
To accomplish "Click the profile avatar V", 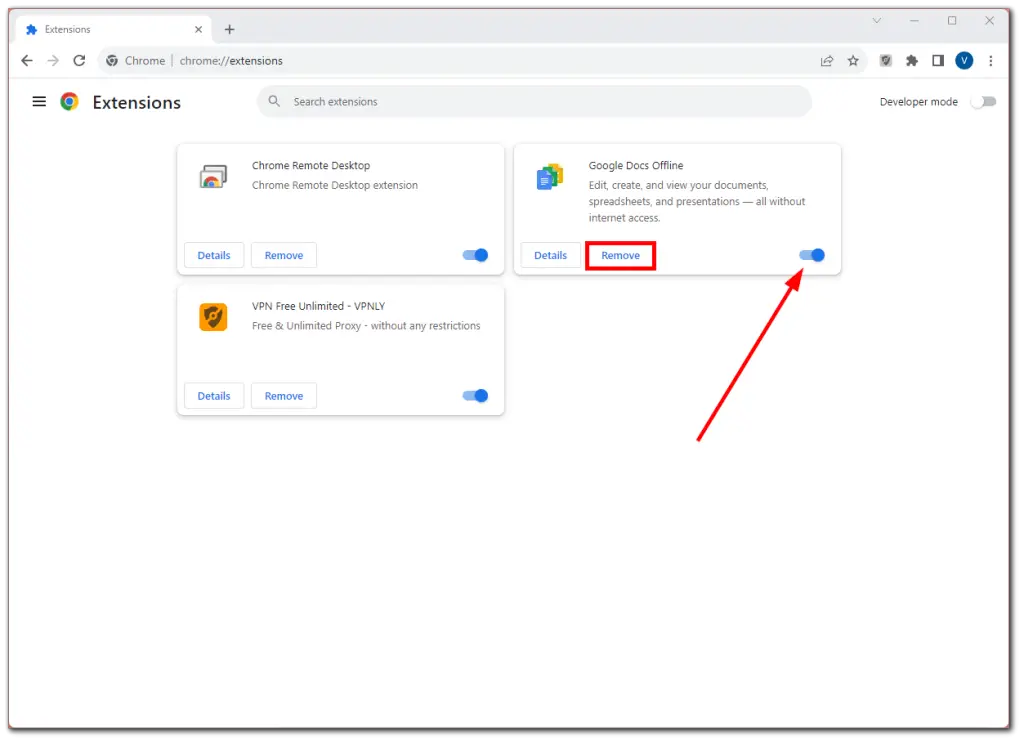I will tap(964, 60).
